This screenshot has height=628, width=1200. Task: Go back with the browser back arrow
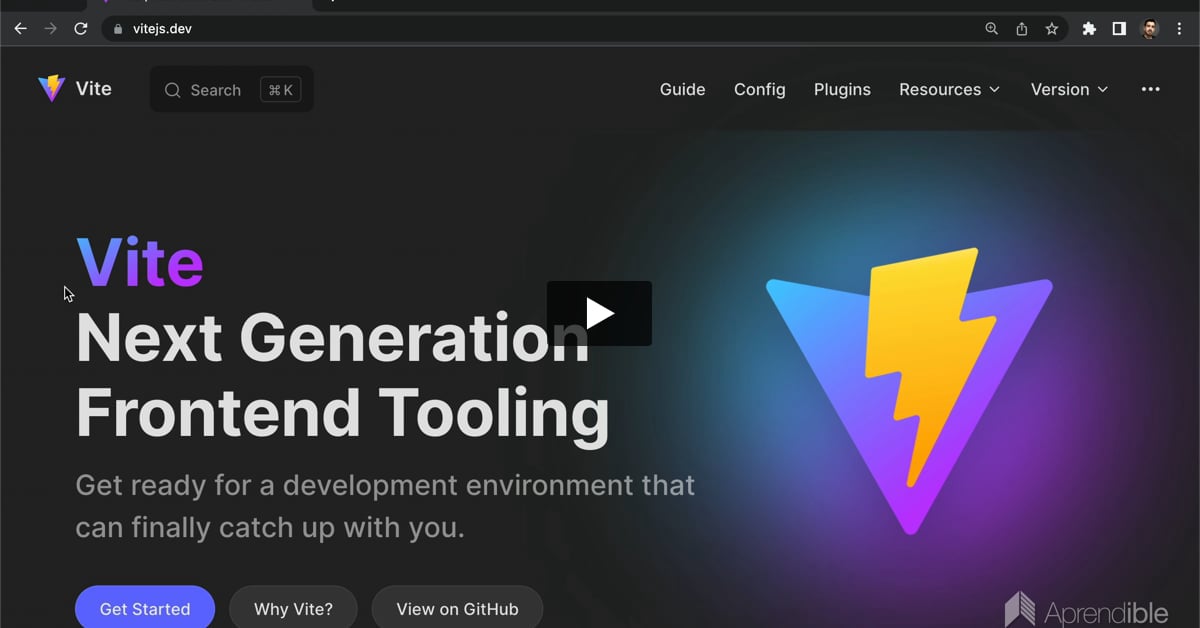click(x=20, y=29)
